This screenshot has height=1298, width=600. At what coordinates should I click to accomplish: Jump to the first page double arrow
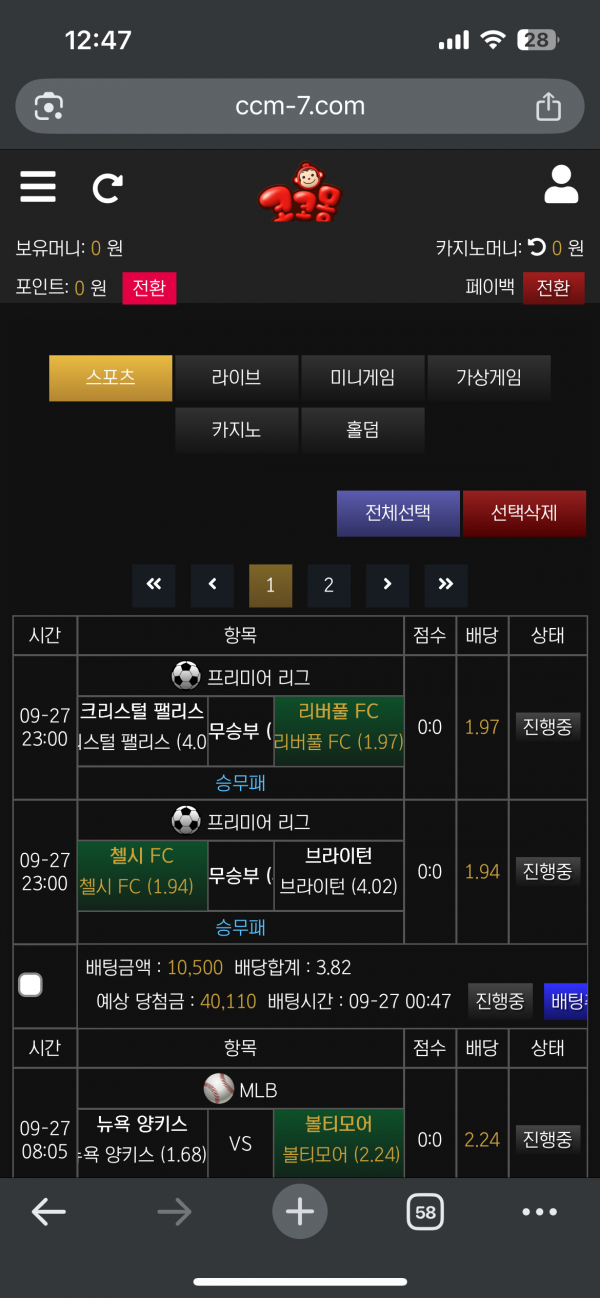154,585
